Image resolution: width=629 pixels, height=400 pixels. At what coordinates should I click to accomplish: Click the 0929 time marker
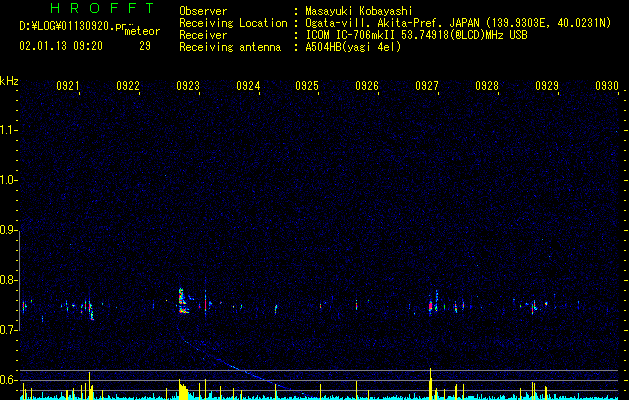click(x=547, y=86)
